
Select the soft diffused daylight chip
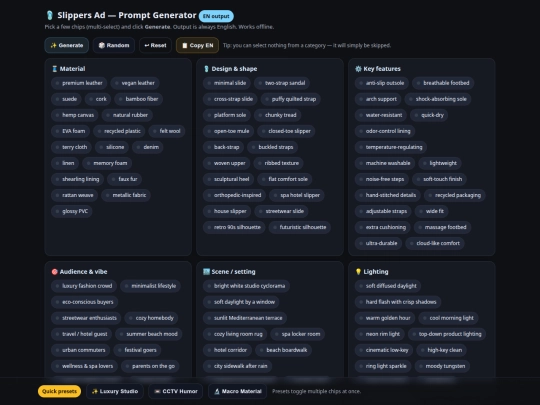click(x=388, y=286)
